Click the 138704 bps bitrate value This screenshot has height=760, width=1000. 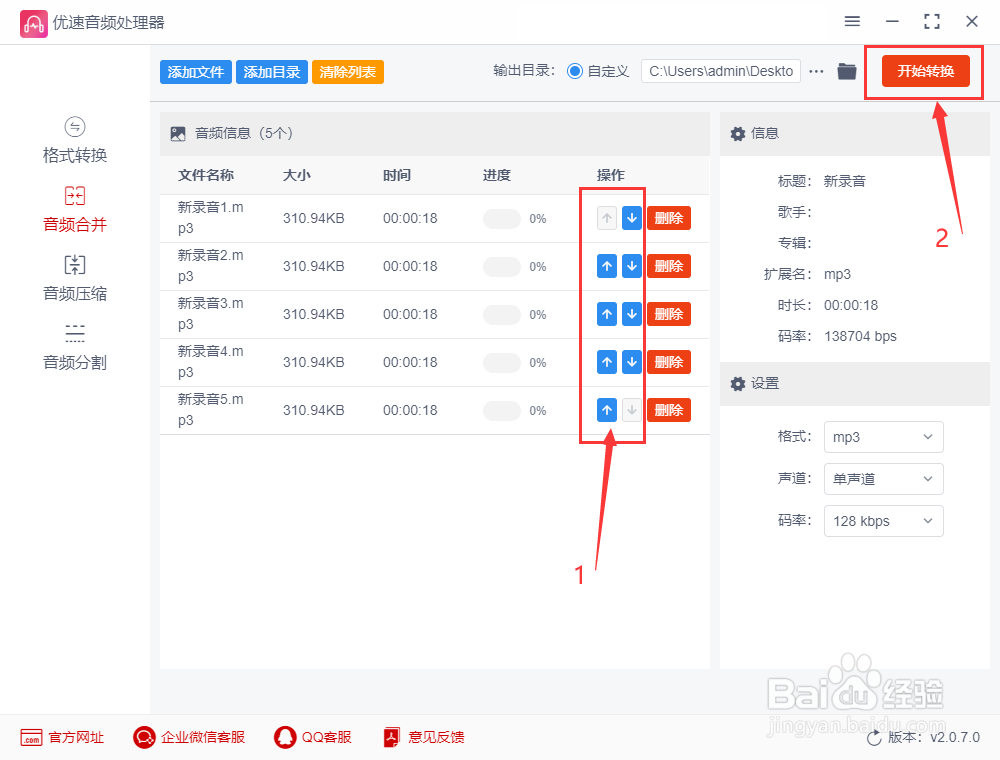860,336
